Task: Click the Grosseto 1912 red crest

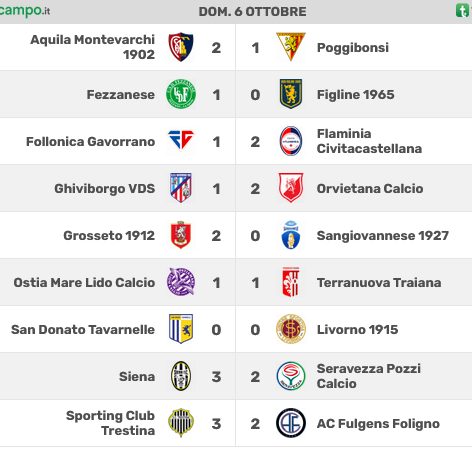Action: click(181, 235)
